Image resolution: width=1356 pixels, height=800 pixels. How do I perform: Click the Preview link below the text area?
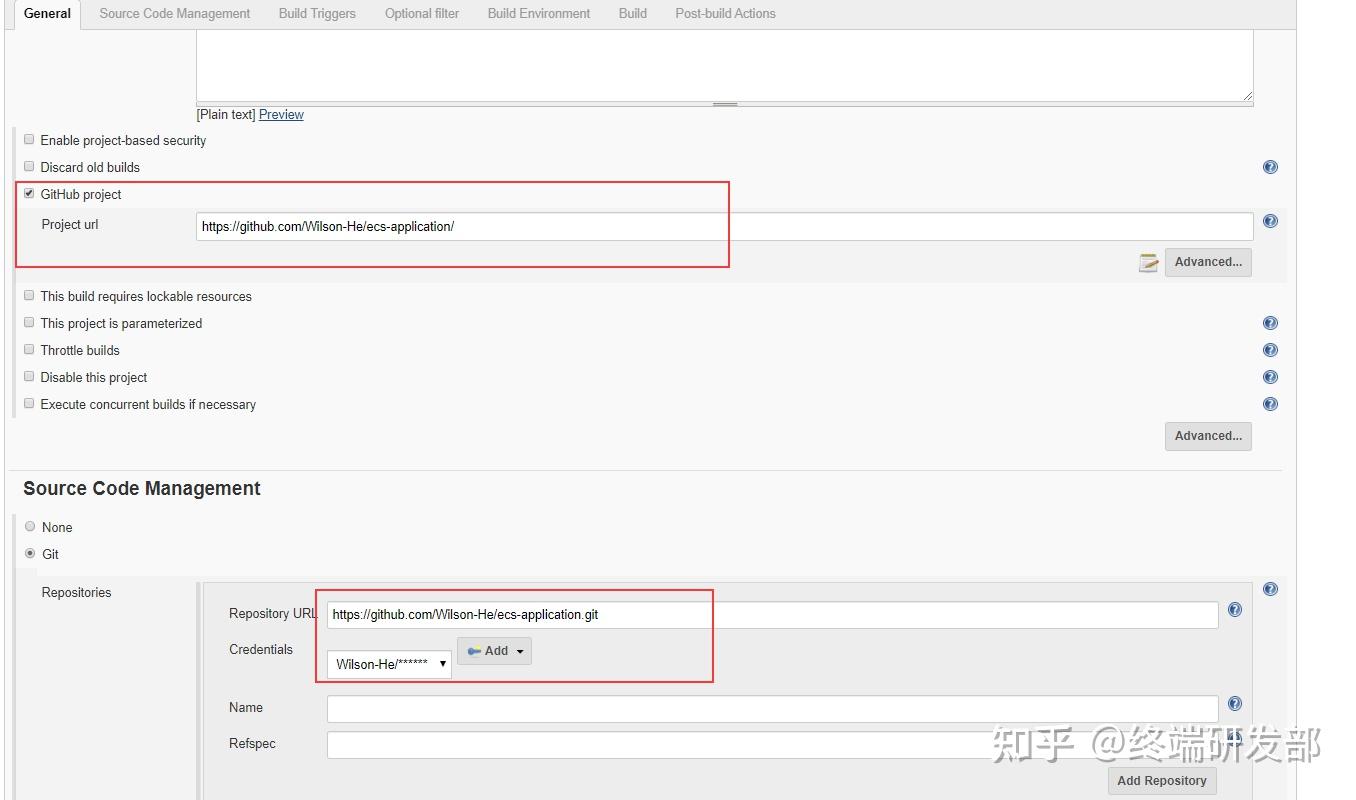[281, 114]
